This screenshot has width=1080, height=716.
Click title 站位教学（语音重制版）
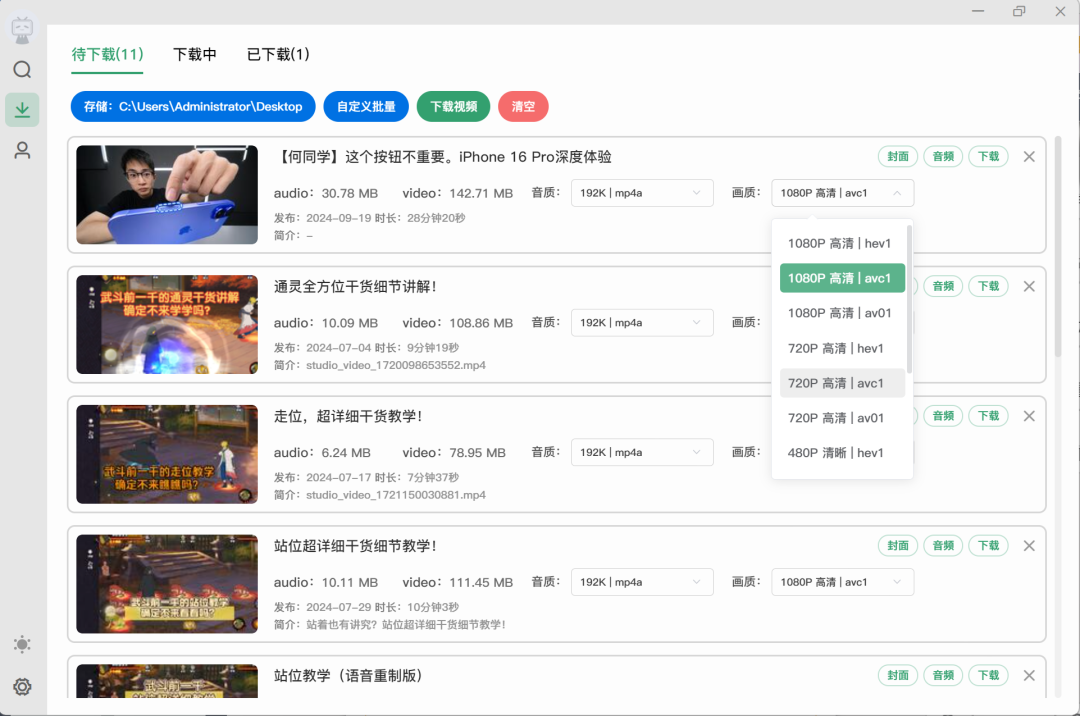349,675
